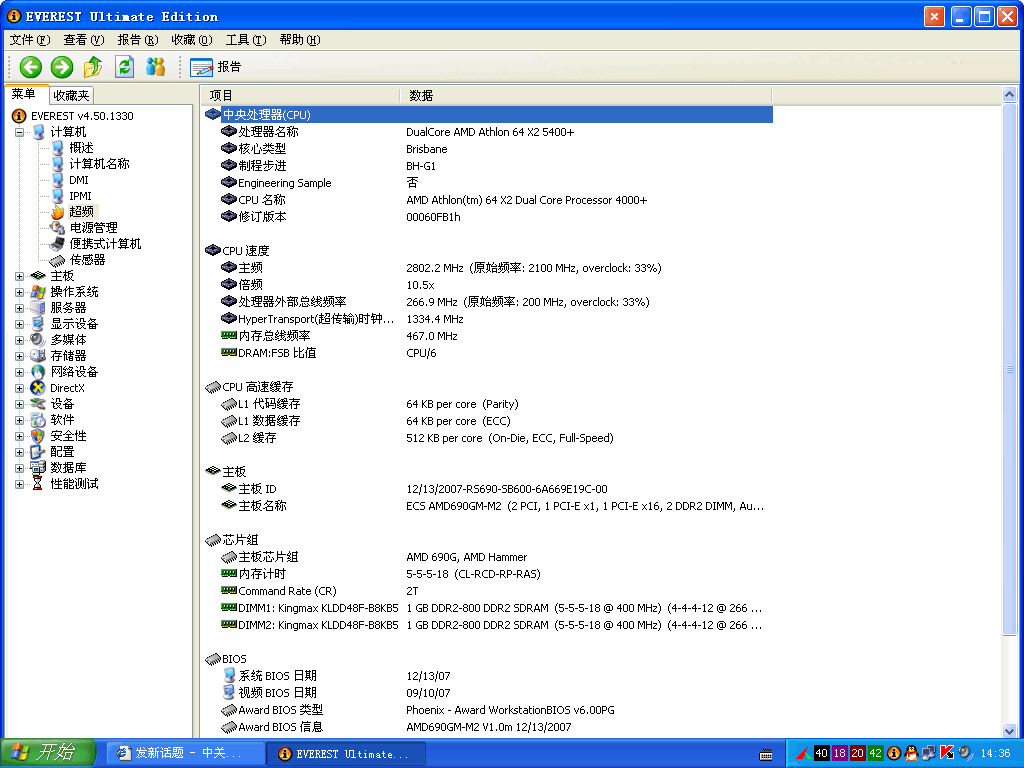The image size is (1024, 768).
Task: Switch to the 收藏夹 tab
Action: (x=71, y=95)
